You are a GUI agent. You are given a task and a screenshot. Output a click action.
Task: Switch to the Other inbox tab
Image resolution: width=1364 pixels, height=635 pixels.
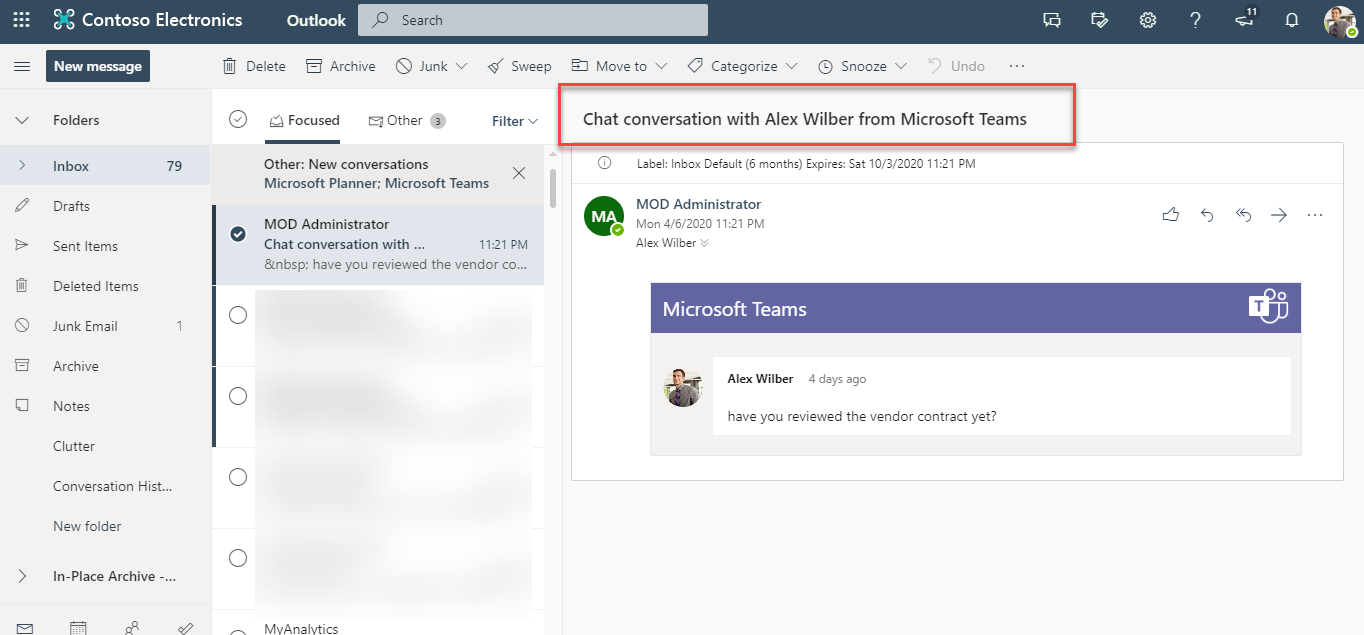tap(405, 121)
